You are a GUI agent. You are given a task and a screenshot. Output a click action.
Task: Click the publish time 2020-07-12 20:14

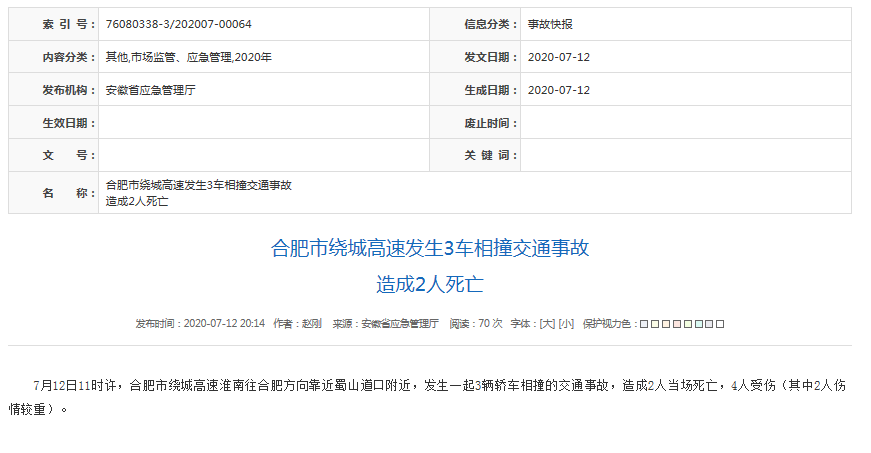pyautogui.click(x=224, y=324)
